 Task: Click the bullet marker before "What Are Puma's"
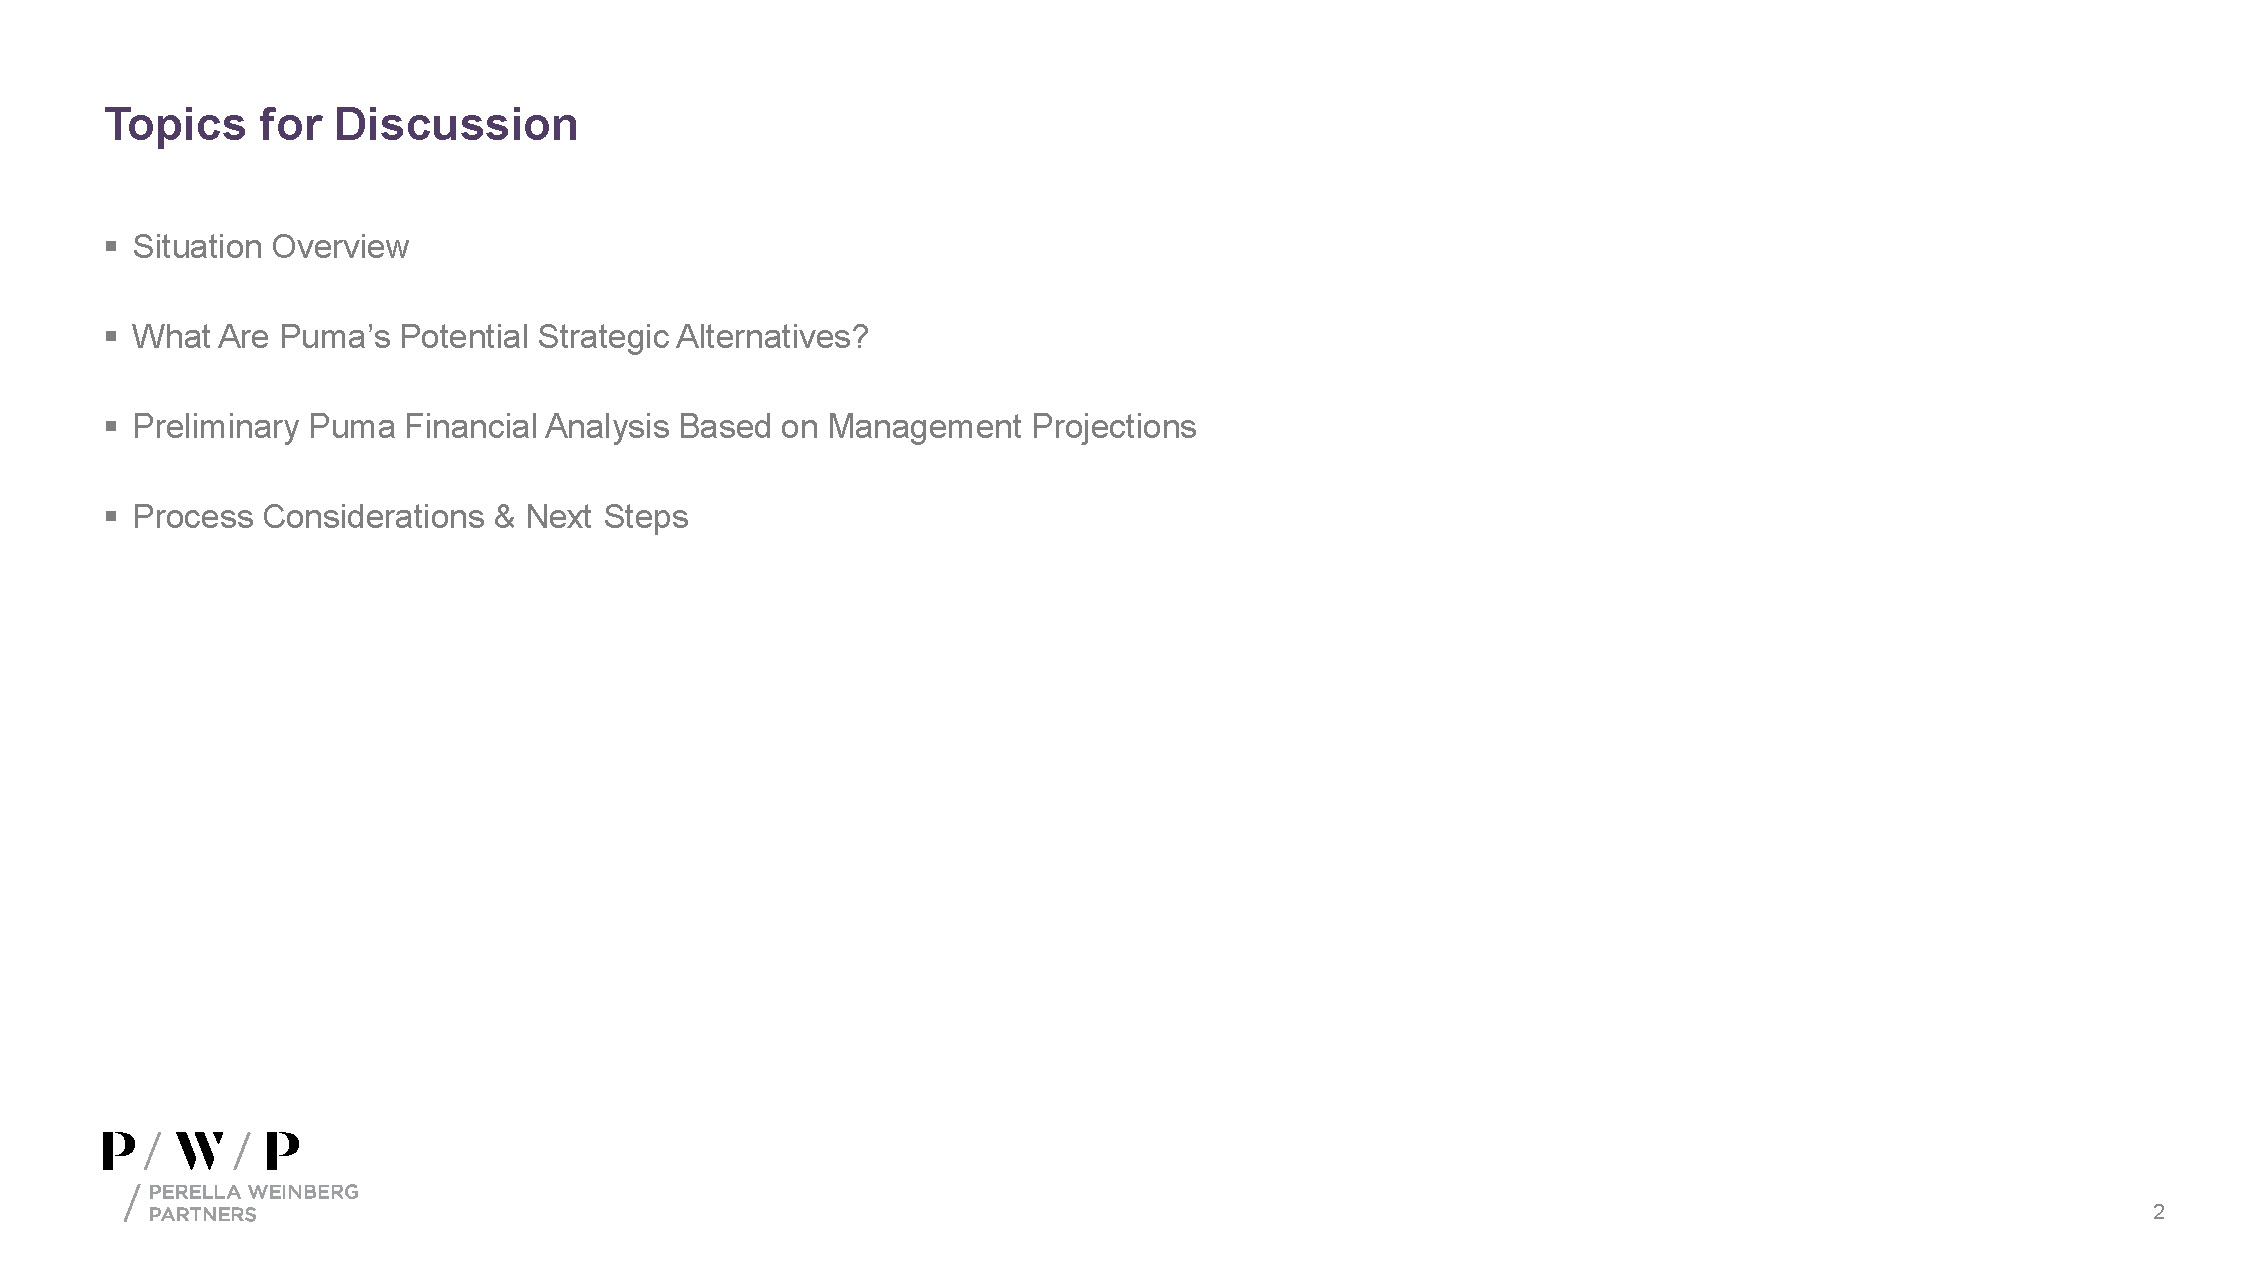pos(111,336)
